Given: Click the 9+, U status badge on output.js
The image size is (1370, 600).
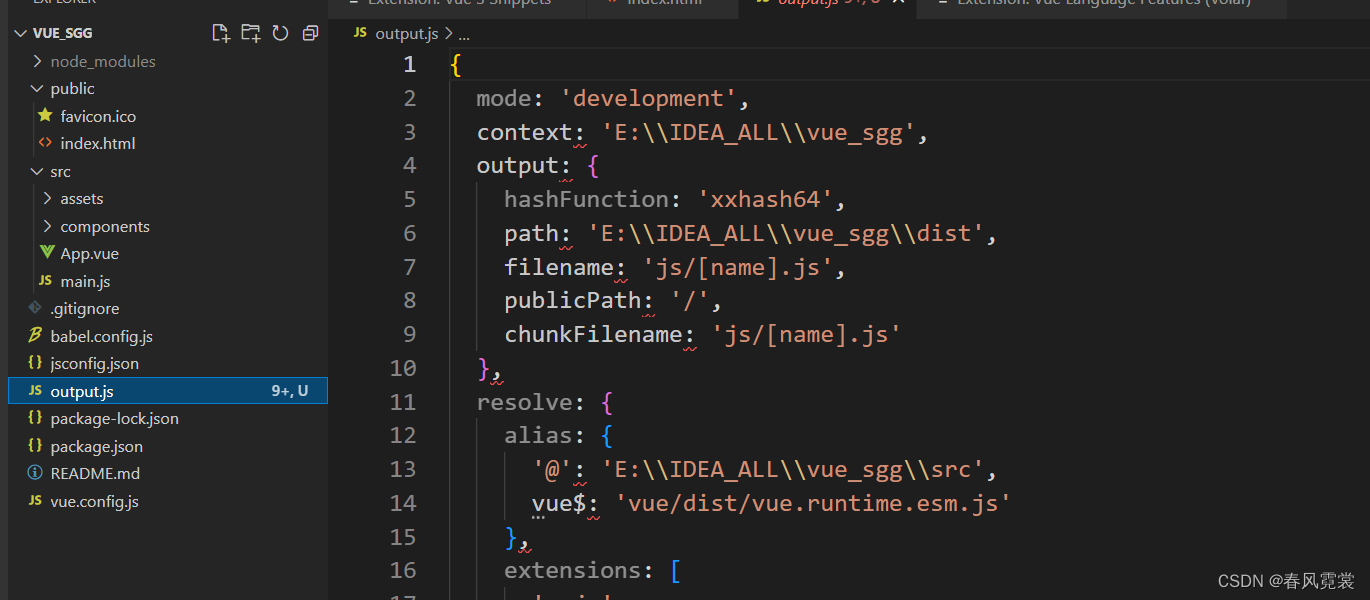Looking at the screenshot, I should [290, 391].
